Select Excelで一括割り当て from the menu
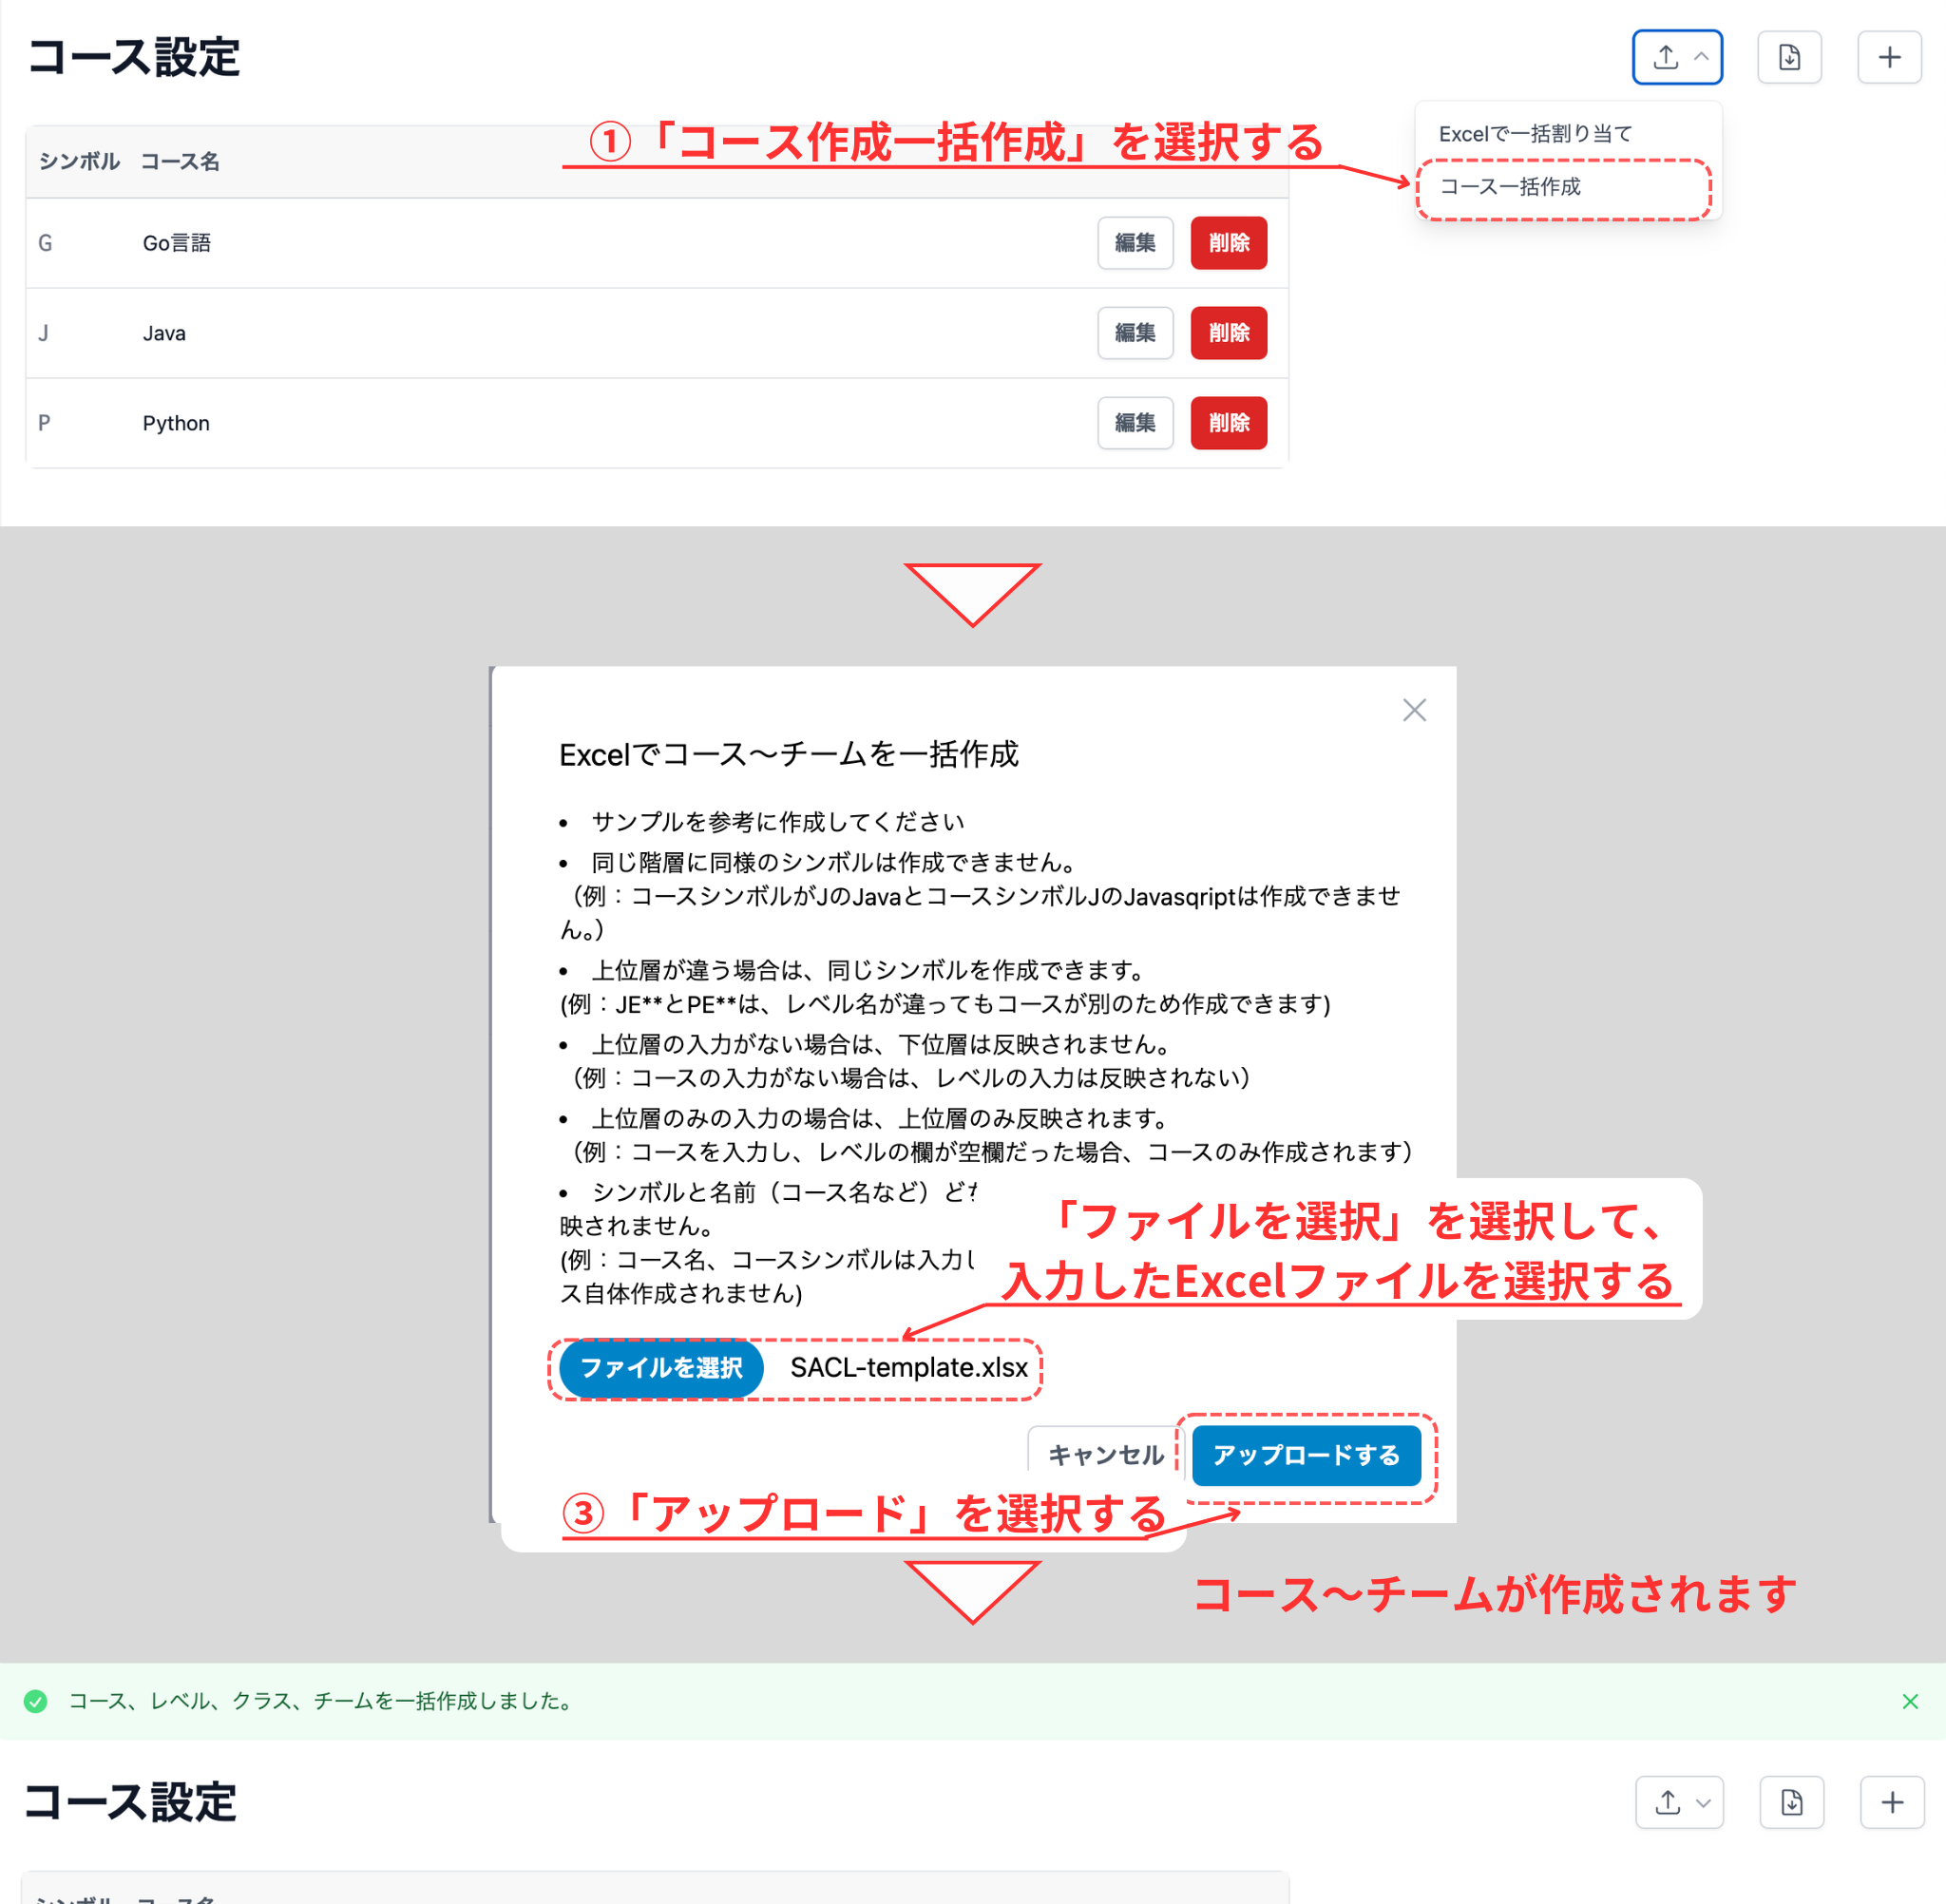Image resolution: width=1946 pixels, height=1904 pixels. coord(1535,132)
